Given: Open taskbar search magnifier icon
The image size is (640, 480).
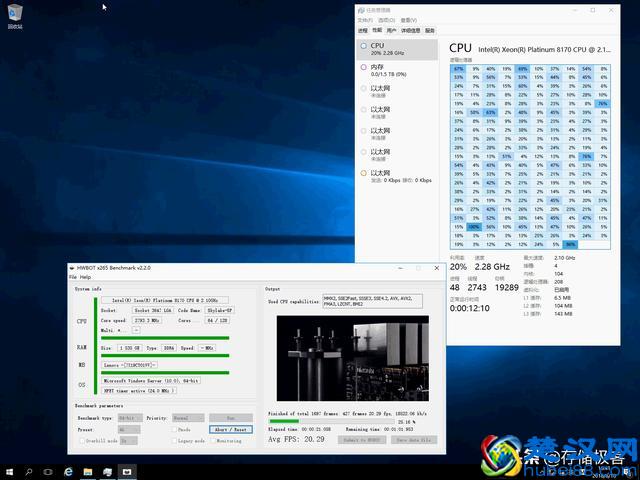Looking at the screenshot, I should click(x=30, y=471).
